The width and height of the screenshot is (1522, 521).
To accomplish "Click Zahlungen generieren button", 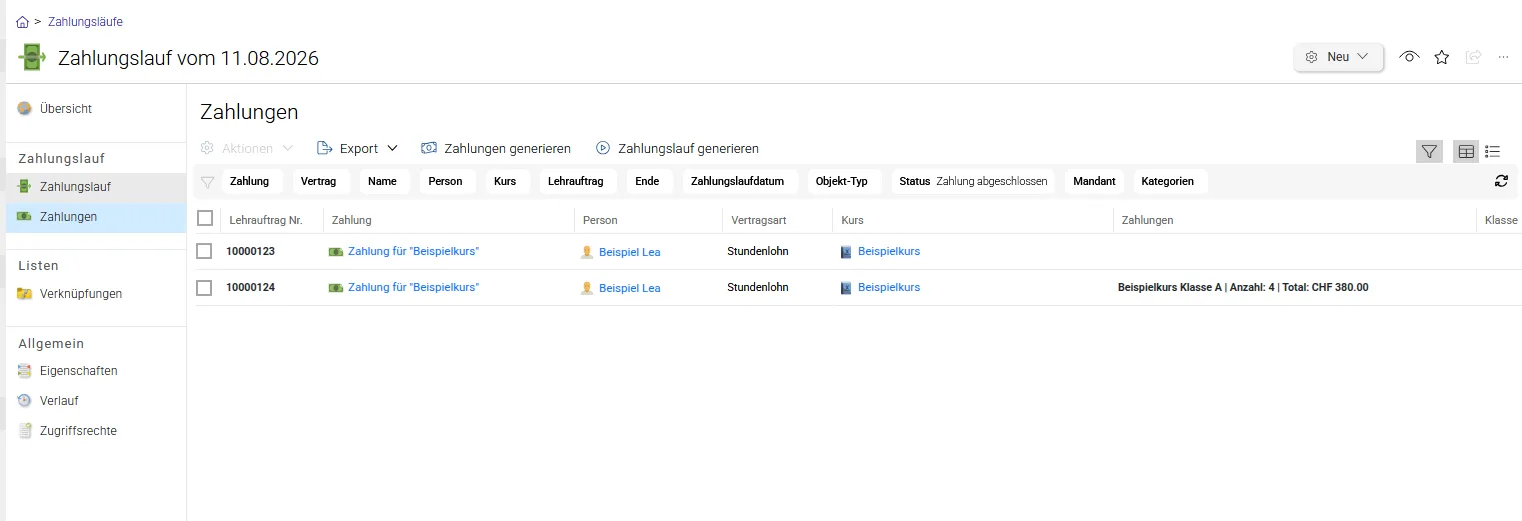I will [496, 148].
